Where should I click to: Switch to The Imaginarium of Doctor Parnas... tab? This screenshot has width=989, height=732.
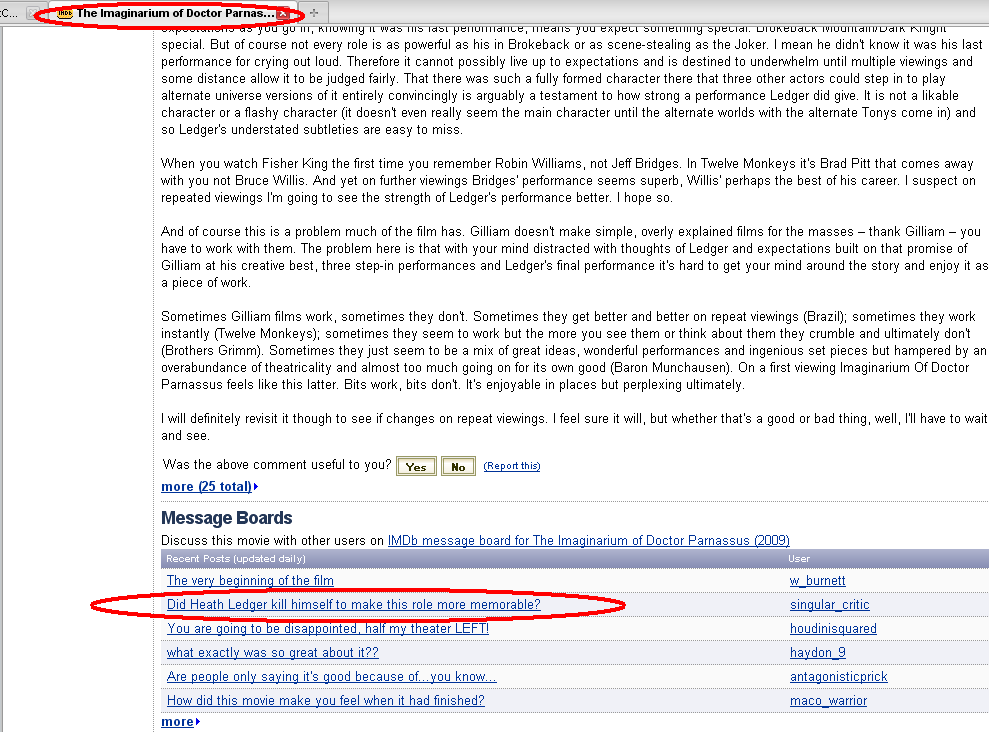click(x=171, y=13)
